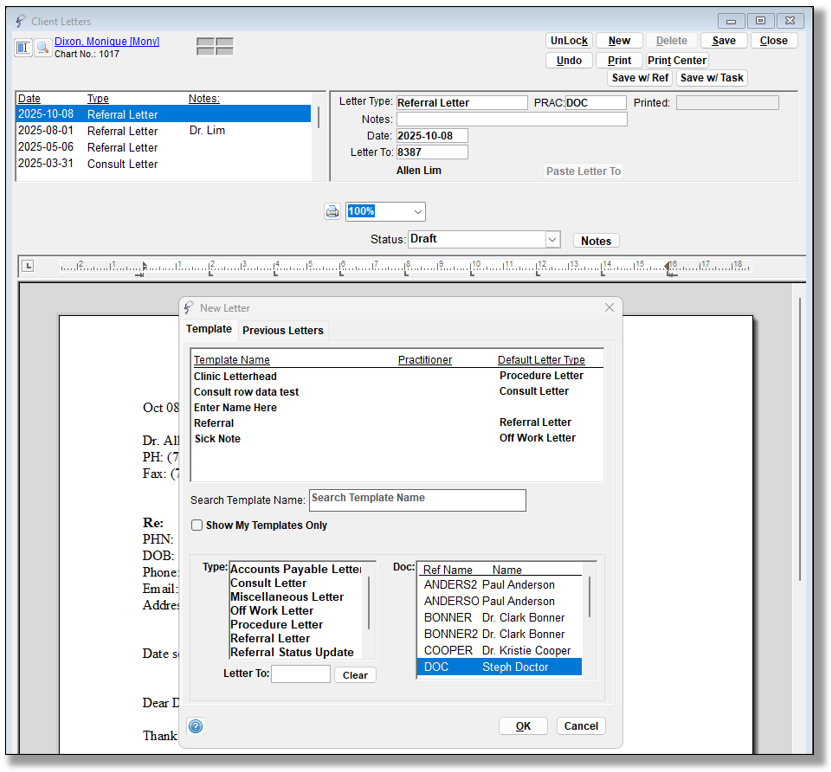Viewport: 831px width, 772px height.
Task: Open the Status Draft dropdown
Action: (552, 240)
